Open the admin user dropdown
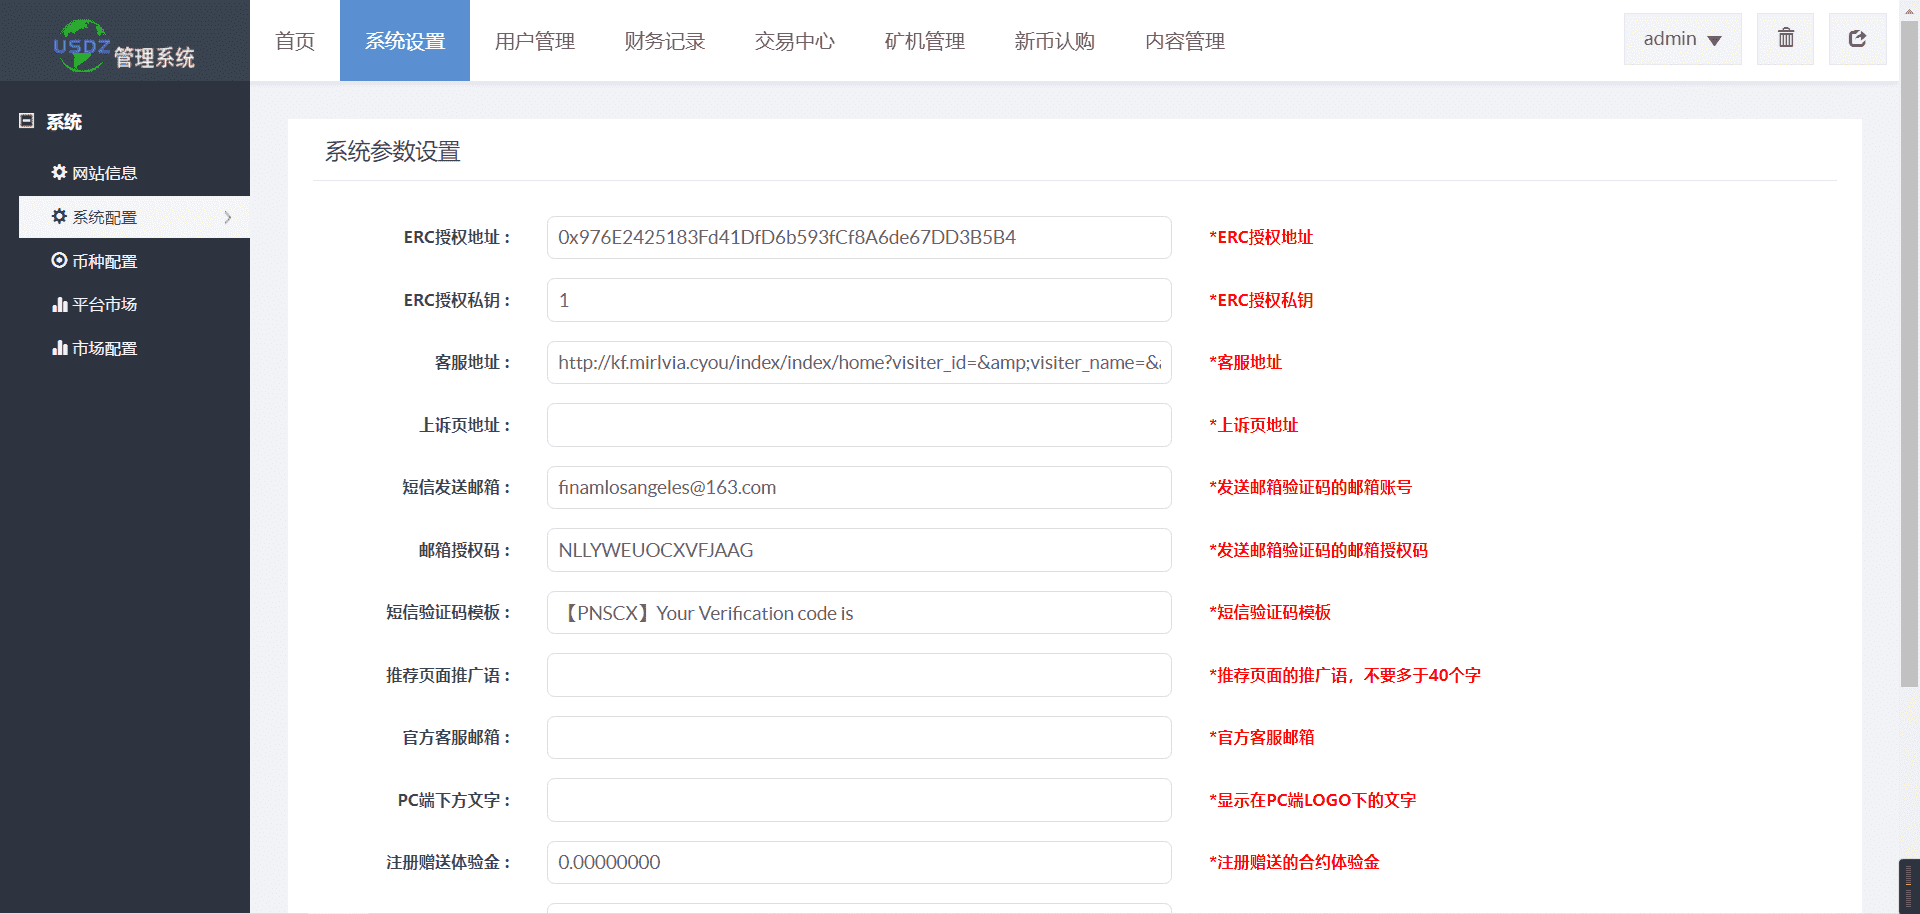Screen dimensions: 1920x914 pyautogui.click(x=1682, y=39)
